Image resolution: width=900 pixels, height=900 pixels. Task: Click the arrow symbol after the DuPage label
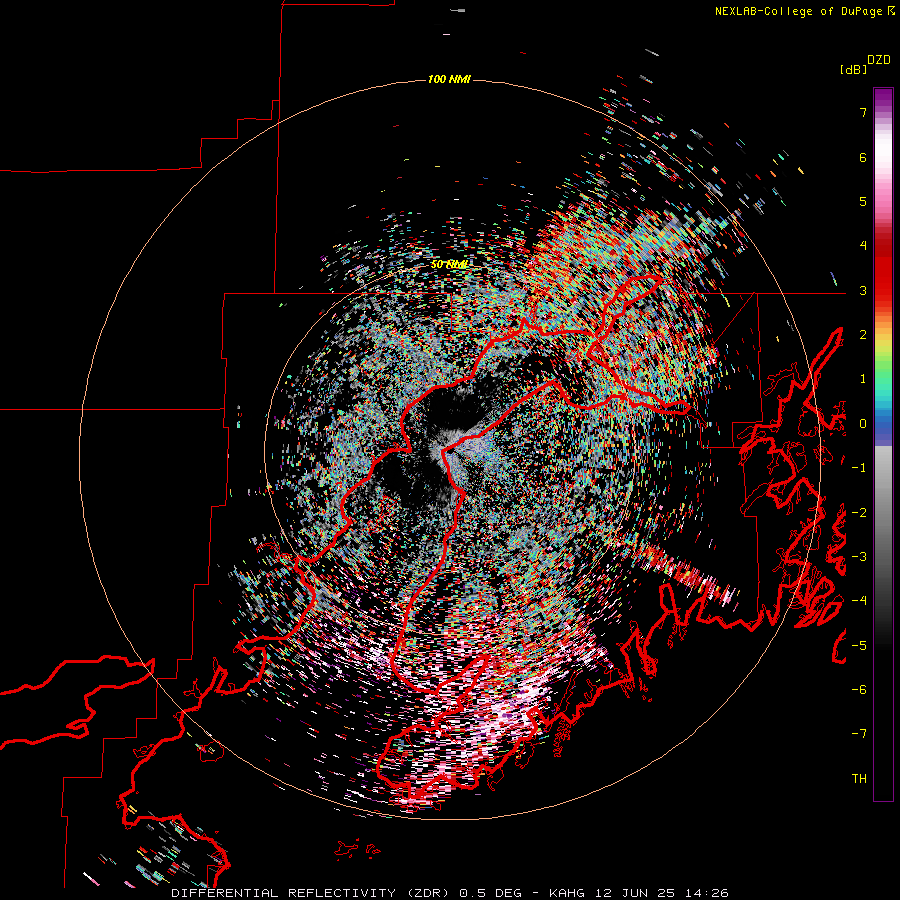tap(891, 10)
